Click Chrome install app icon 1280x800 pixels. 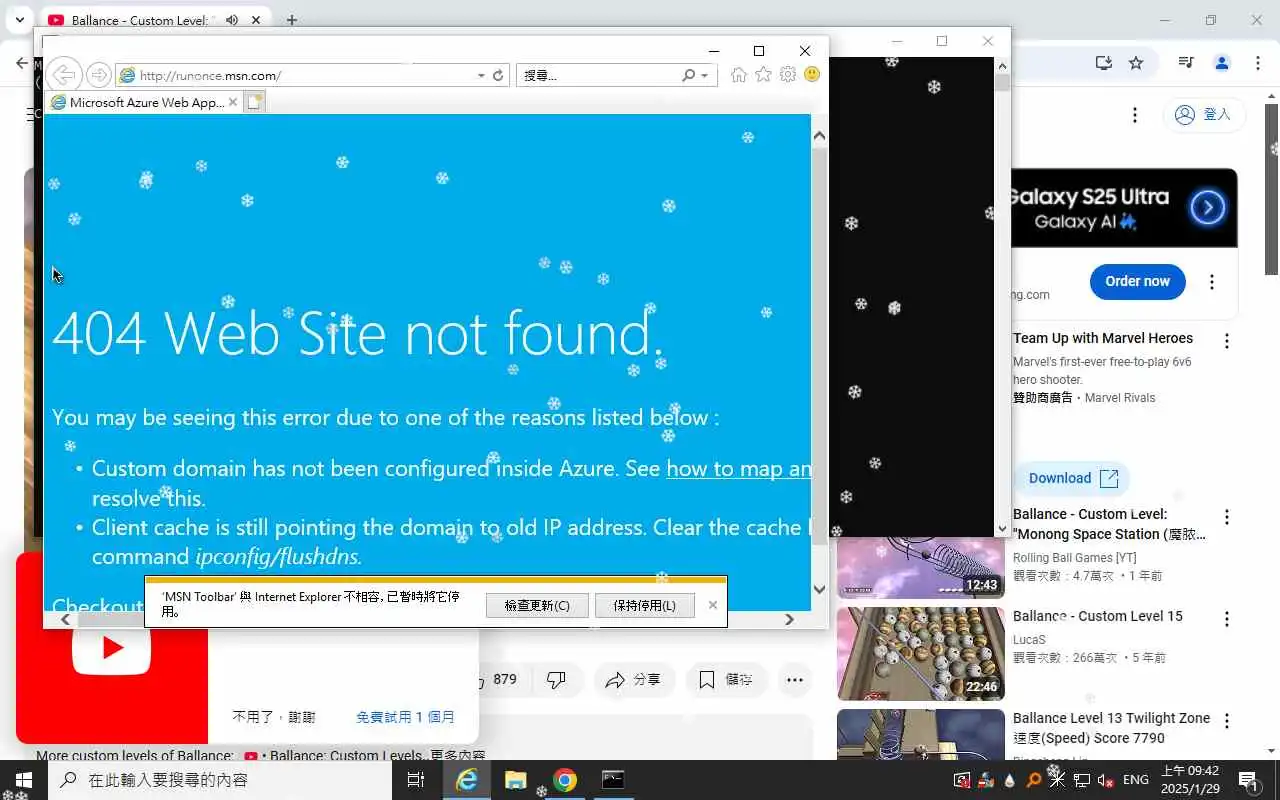[x=1103, y=62]
